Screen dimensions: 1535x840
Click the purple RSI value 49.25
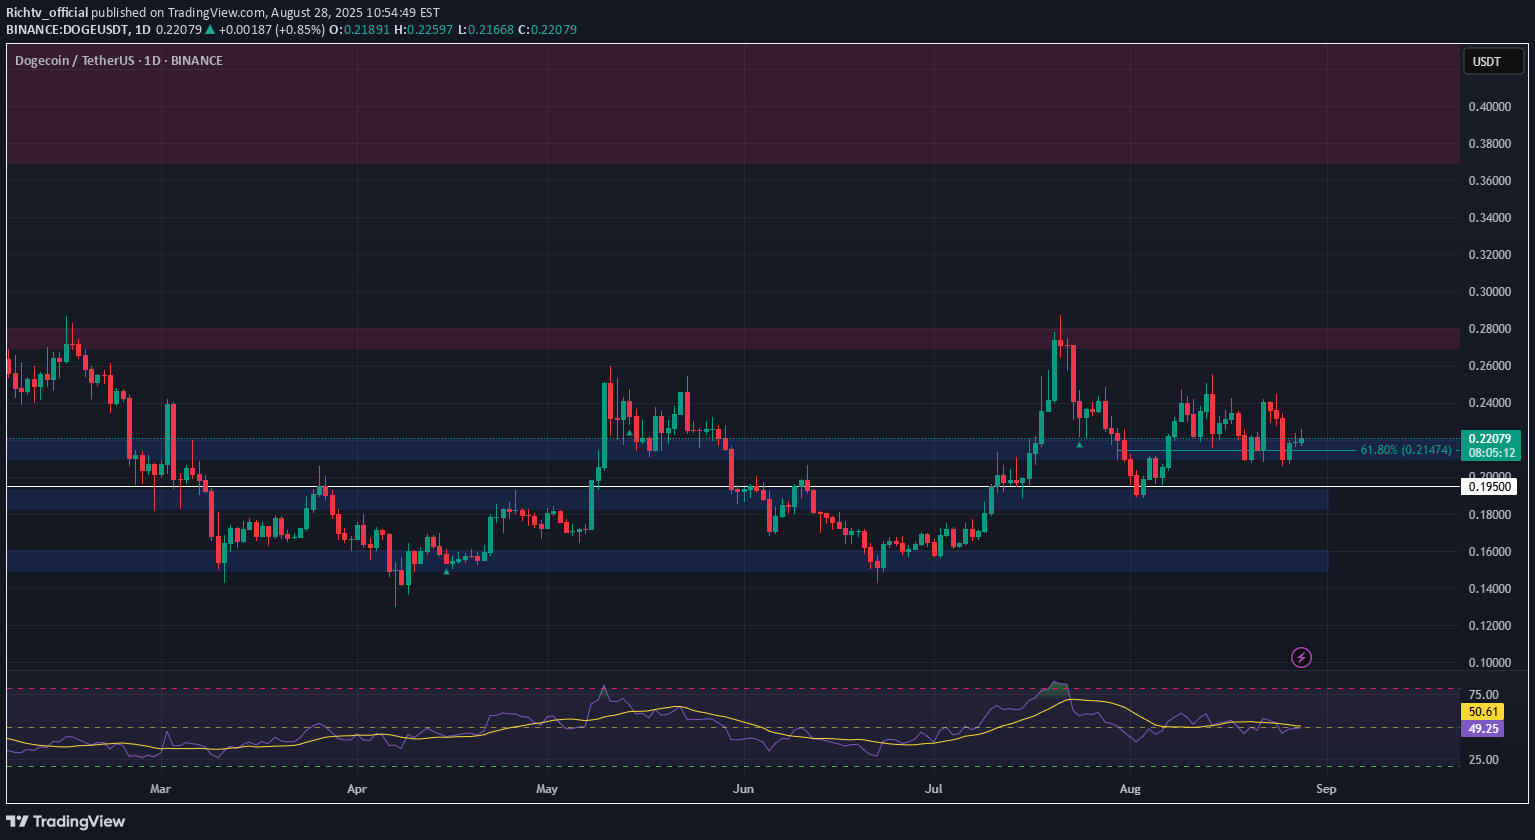click(x=1482, y=729)
